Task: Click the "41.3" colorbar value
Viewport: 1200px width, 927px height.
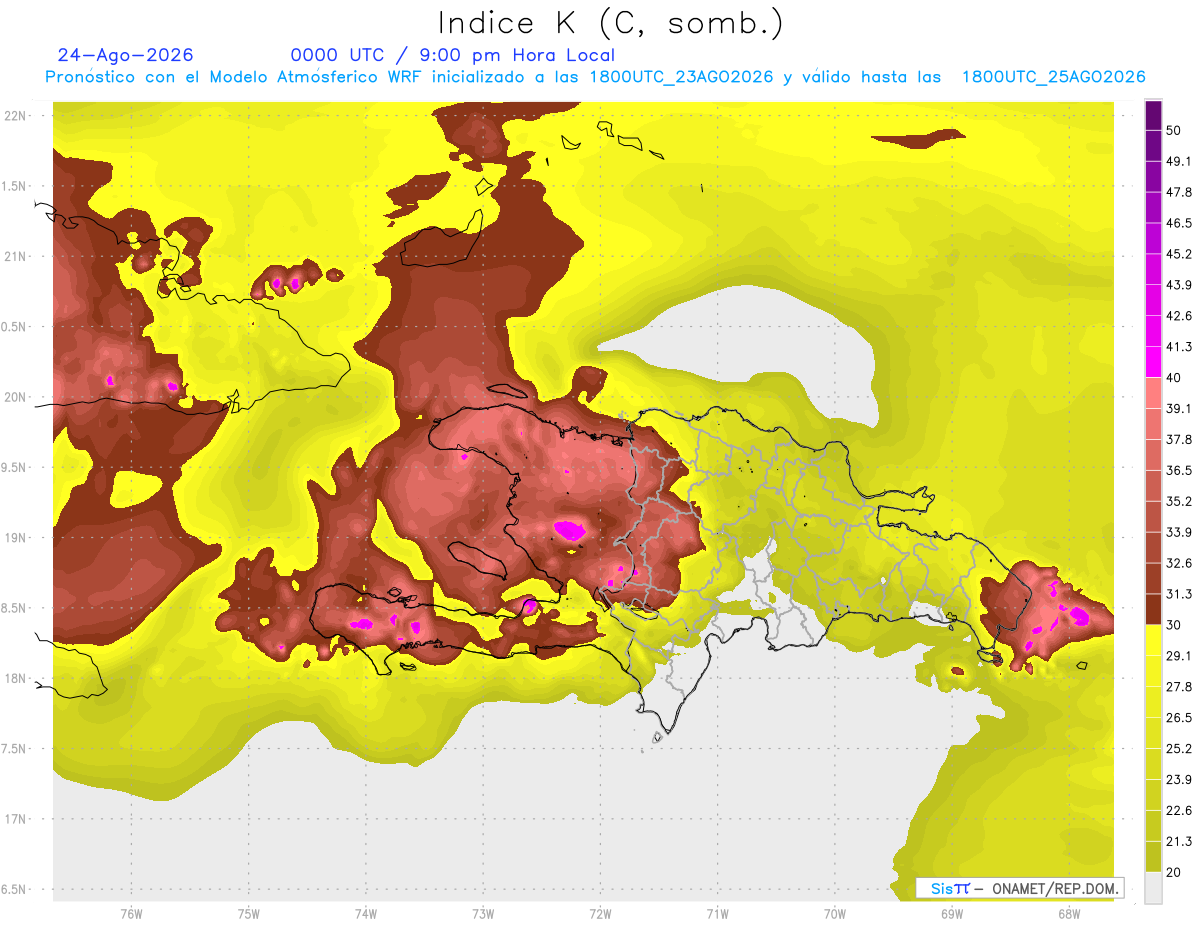Action: [1179, 347]
